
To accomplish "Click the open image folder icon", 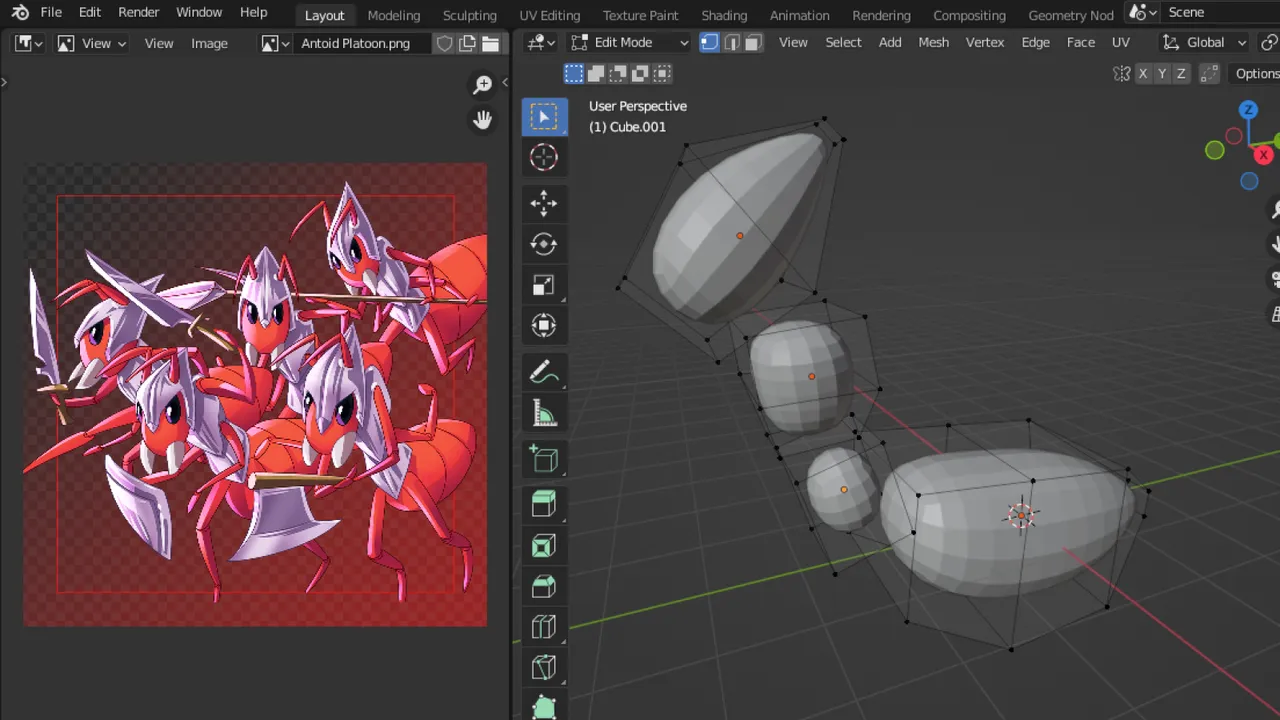I will click(x=491, y=43).
